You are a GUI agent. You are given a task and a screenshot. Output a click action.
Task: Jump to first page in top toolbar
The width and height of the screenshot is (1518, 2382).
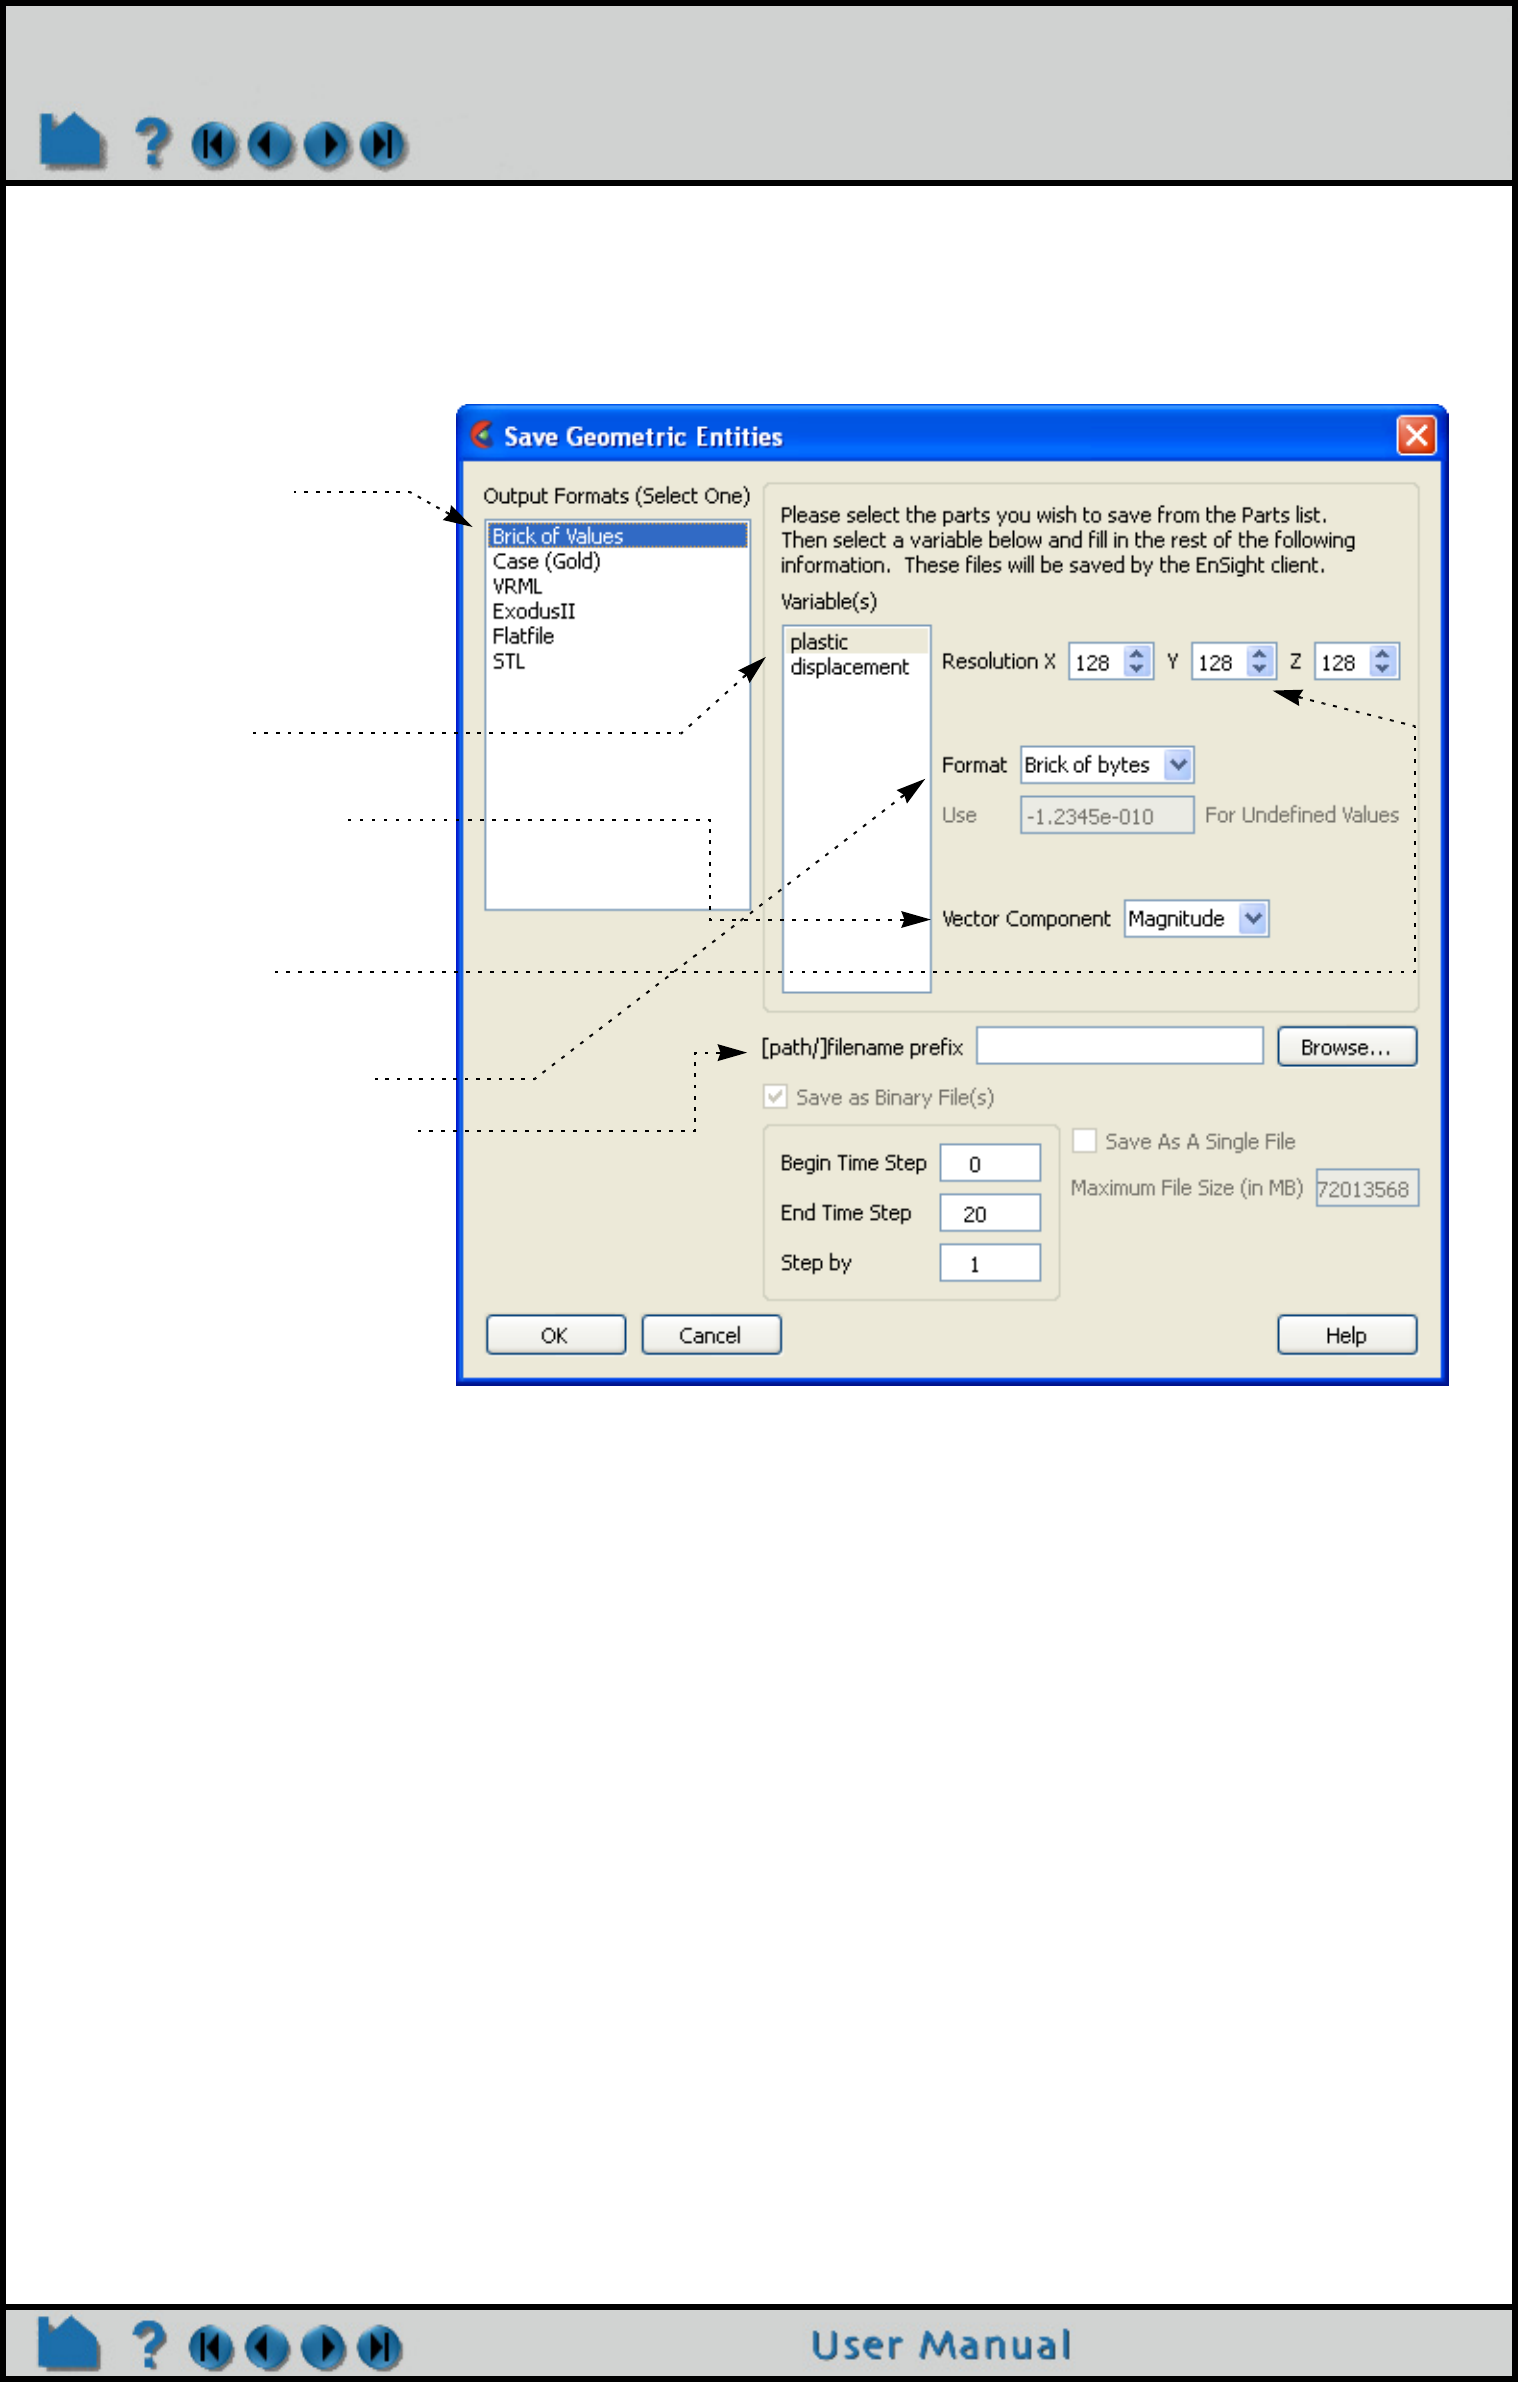214,145
